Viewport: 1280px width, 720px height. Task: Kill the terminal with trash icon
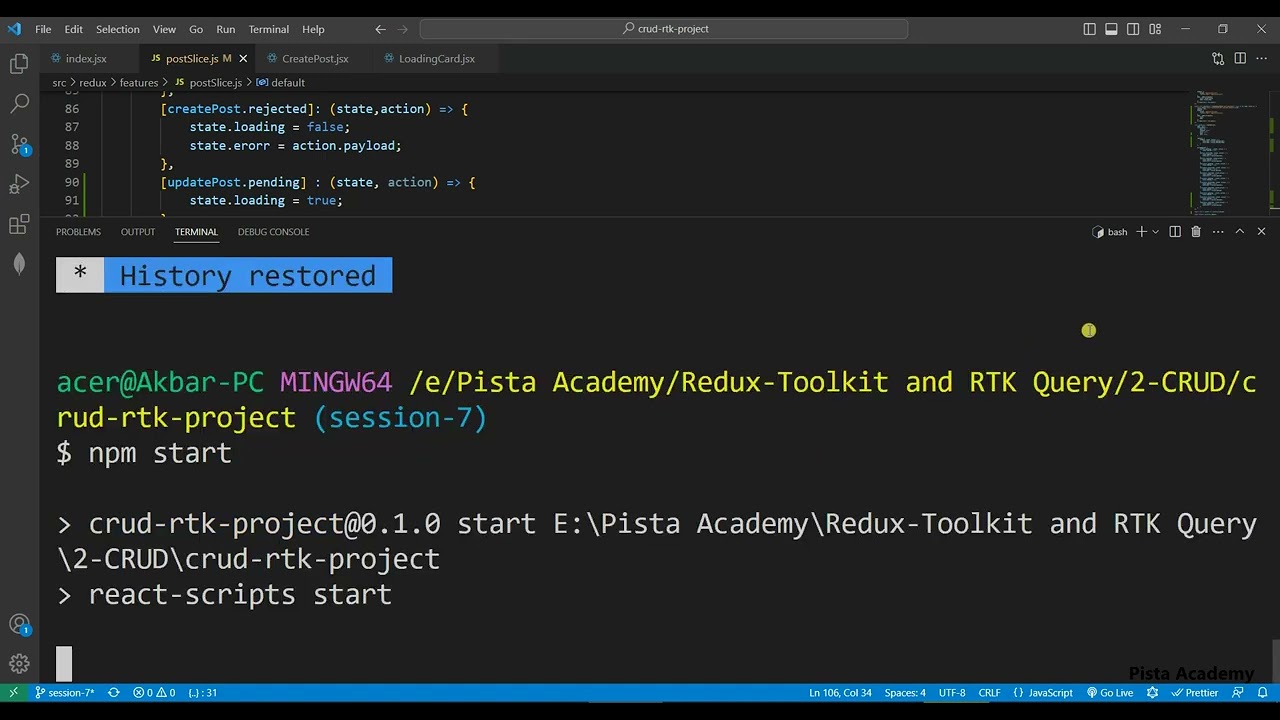1196,232
